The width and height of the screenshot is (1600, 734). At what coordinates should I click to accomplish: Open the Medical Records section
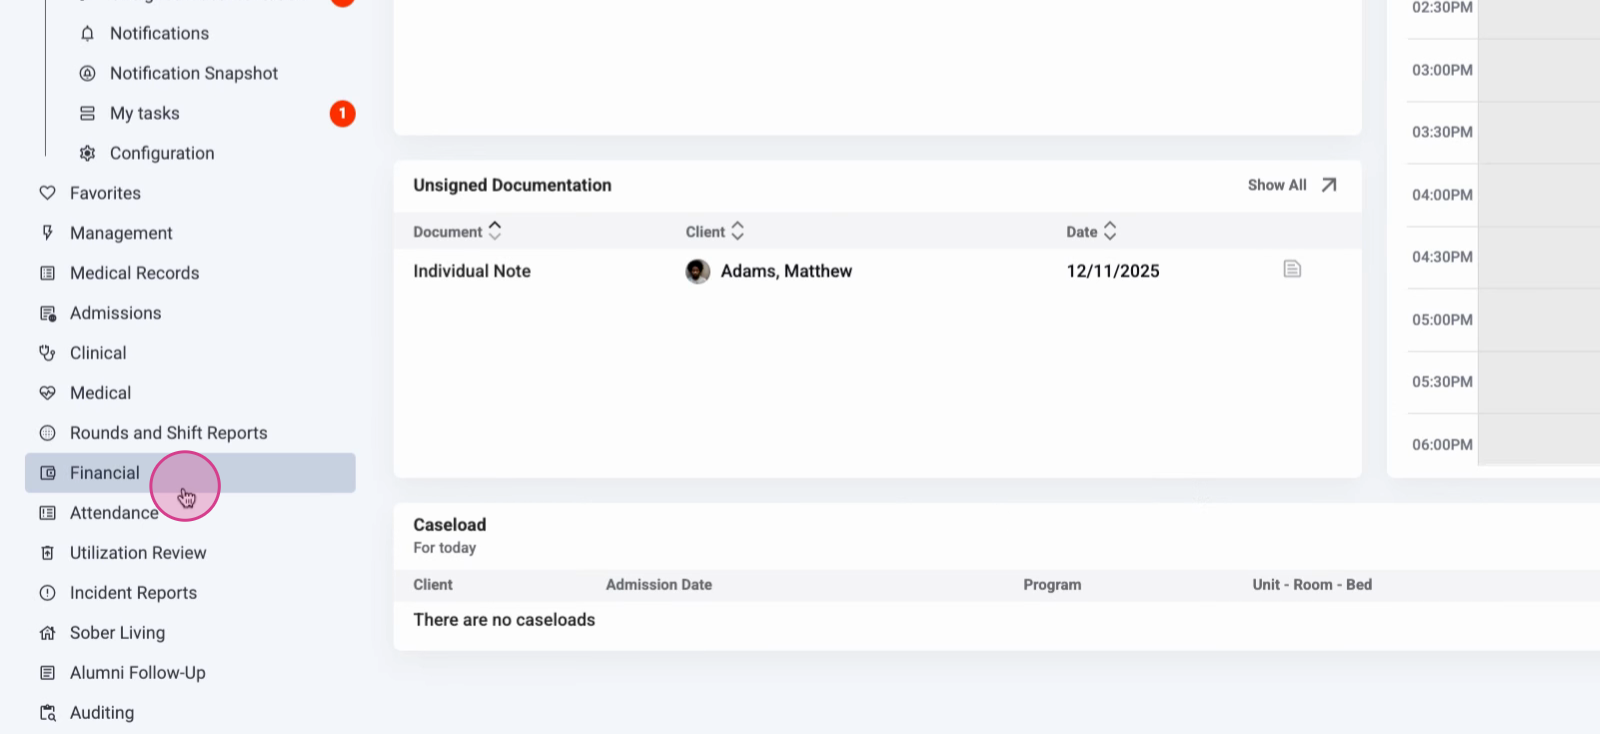point(132,272)
